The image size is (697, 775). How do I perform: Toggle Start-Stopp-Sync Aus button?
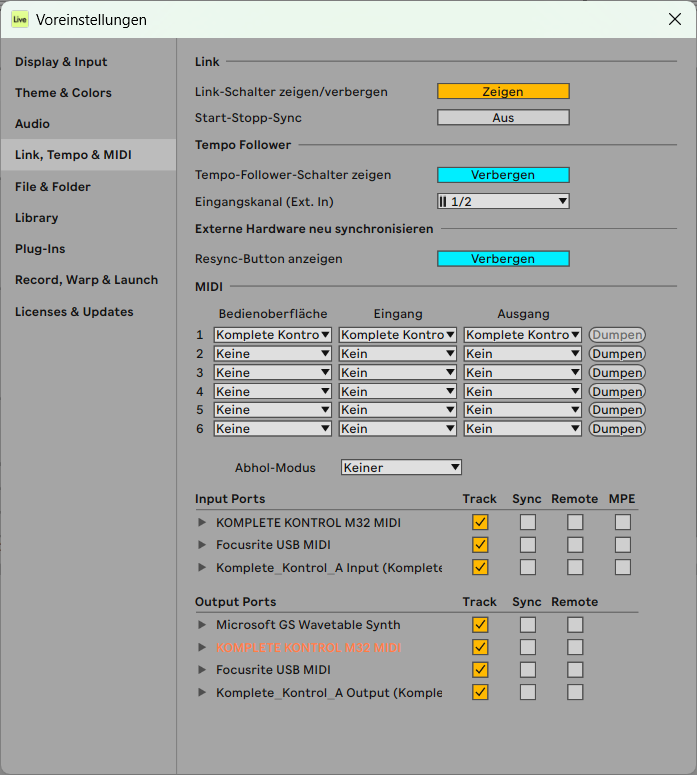[503, 118]
